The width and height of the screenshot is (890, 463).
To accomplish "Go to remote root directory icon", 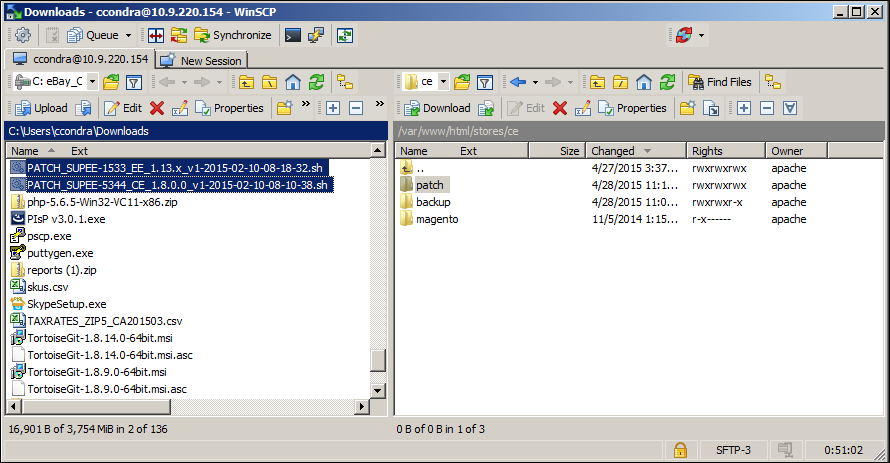I will (x=620, y=82).
